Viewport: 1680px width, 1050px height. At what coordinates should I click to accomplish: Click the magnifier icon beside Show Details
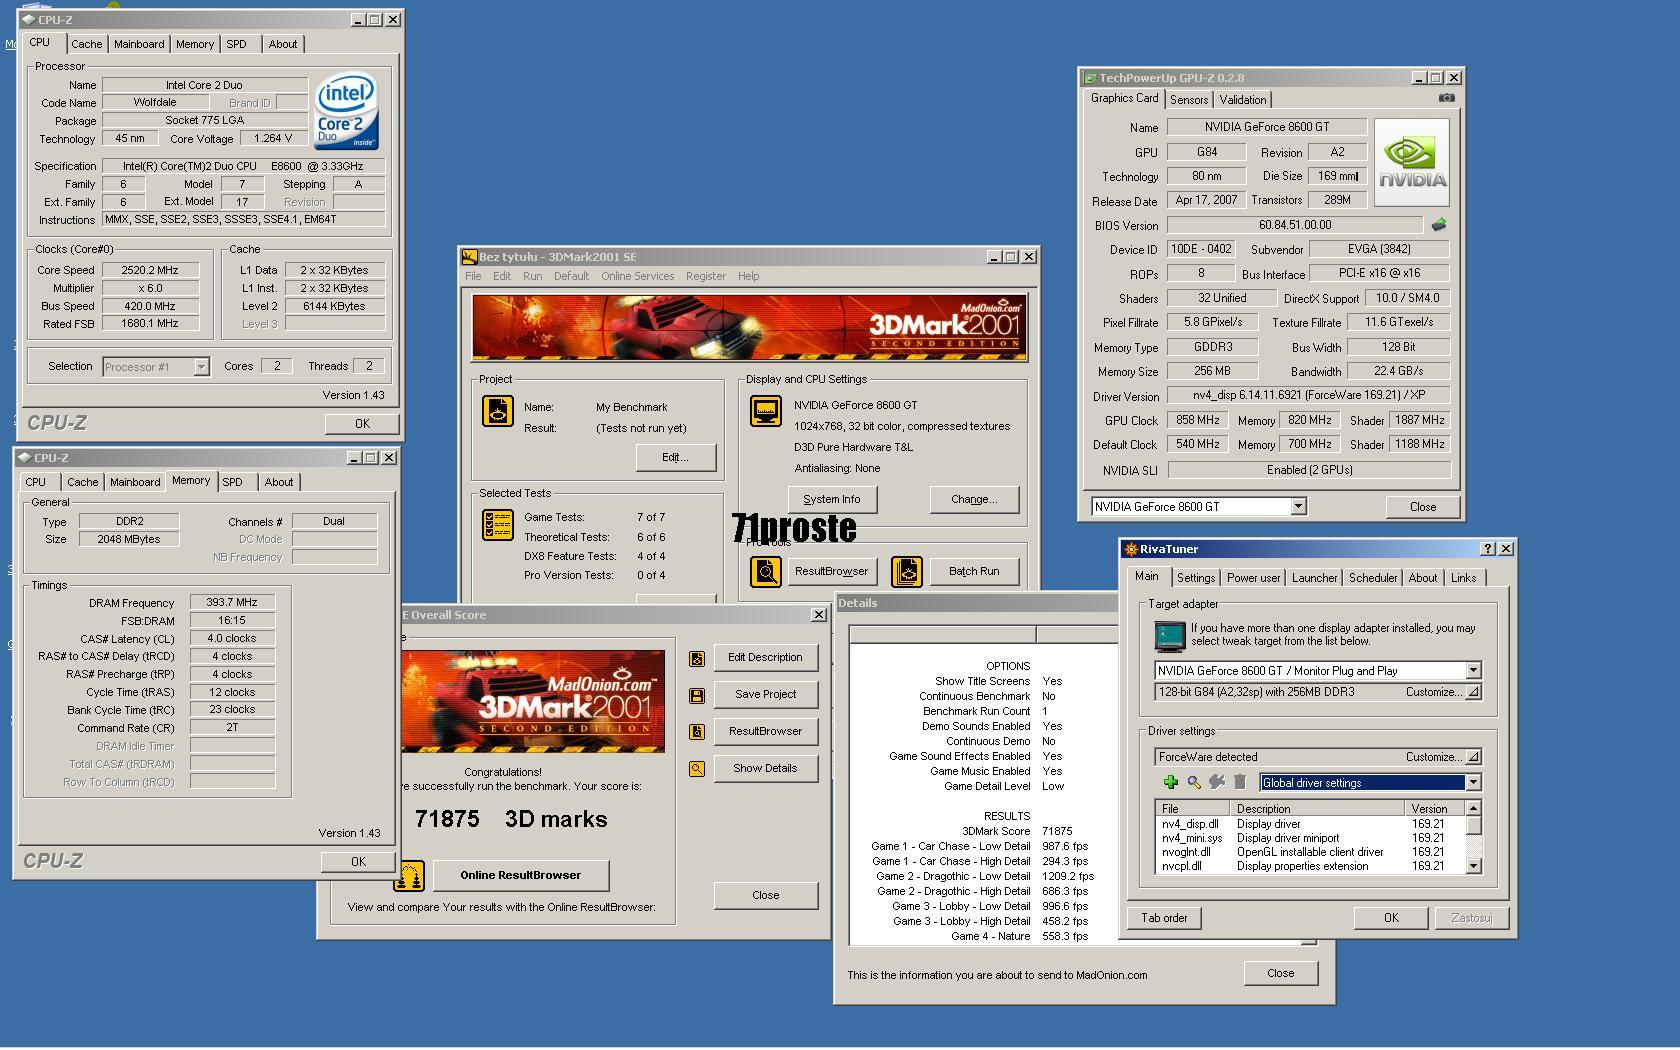point(697,769)
